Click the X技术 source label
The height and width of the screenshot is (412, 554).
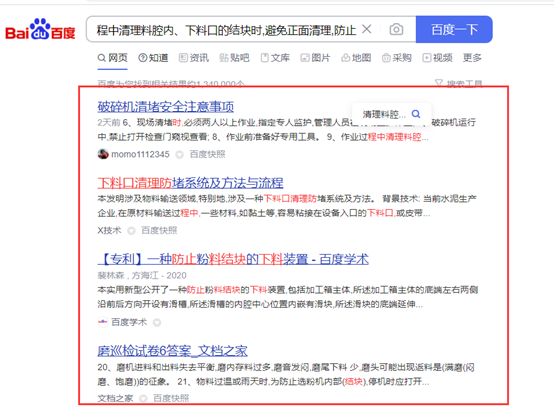click(109, 230)
